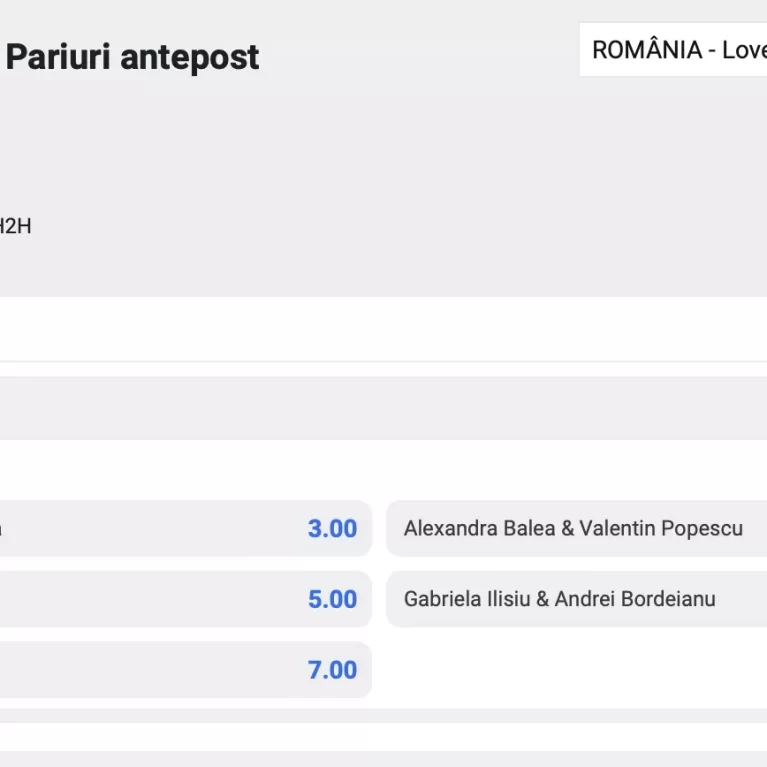Choose Alexandra Balea & Valentin Popescu
Image resolution: width=767 pixels, height=767 pixels.
pos(577,528)
